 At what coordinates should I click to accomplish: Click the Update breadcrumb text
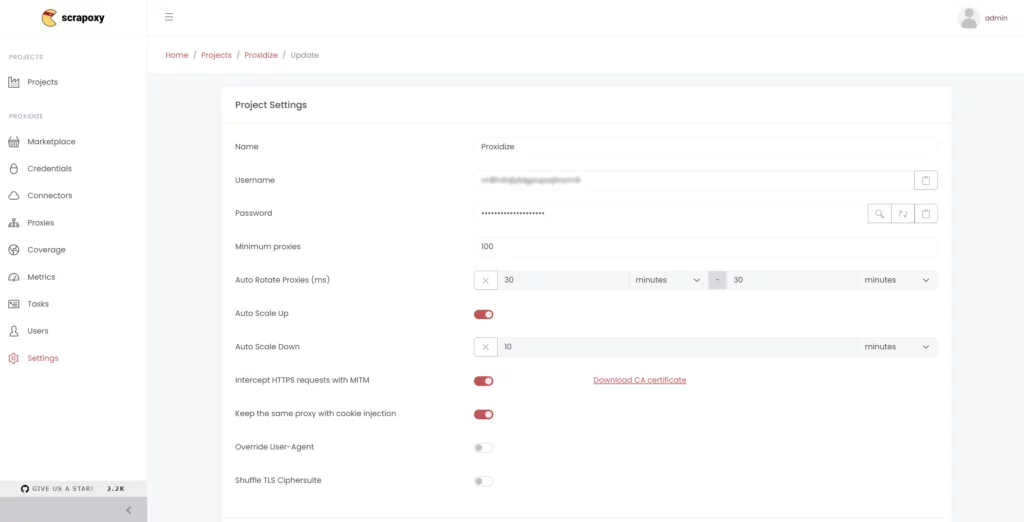click(304, 56)
